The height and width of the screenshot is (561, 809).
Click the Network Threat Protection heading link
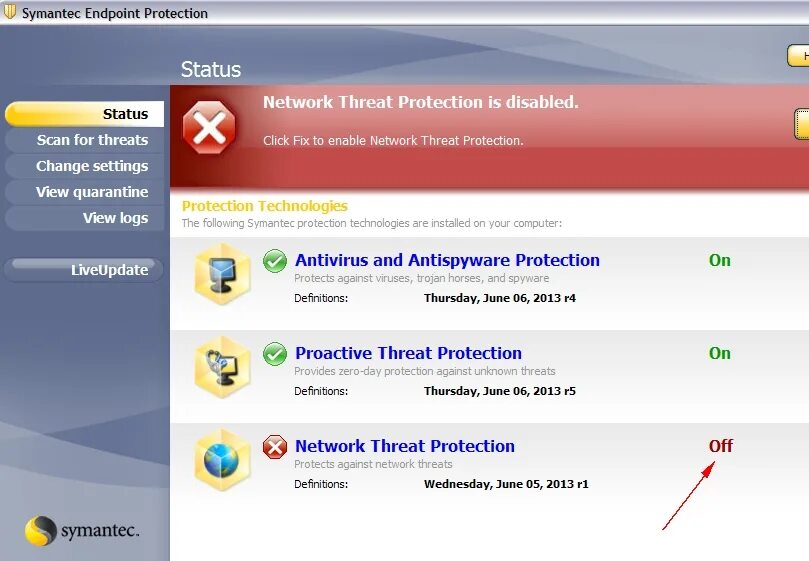click(404, 446)
